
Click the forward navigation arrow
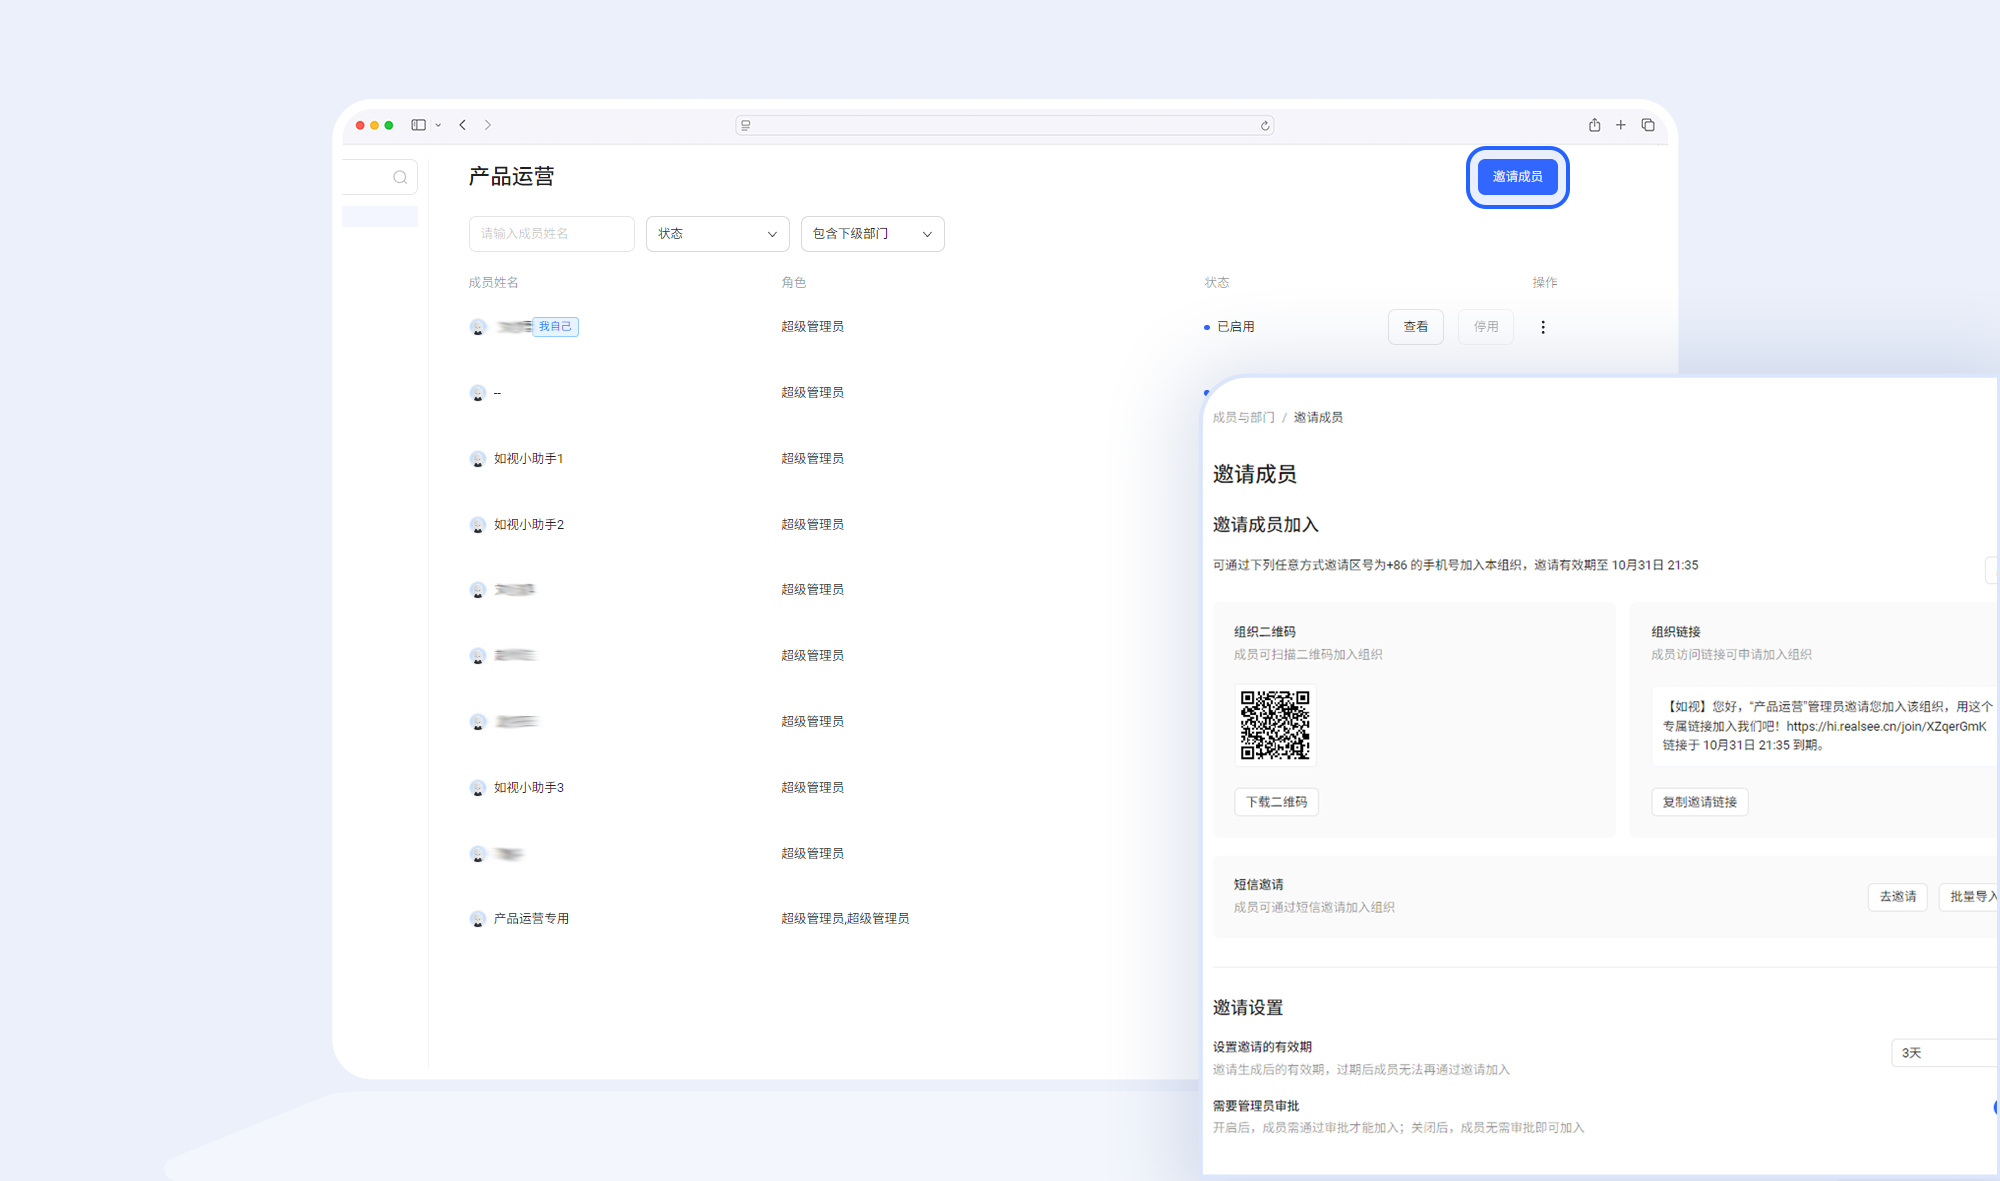point(488,124)
